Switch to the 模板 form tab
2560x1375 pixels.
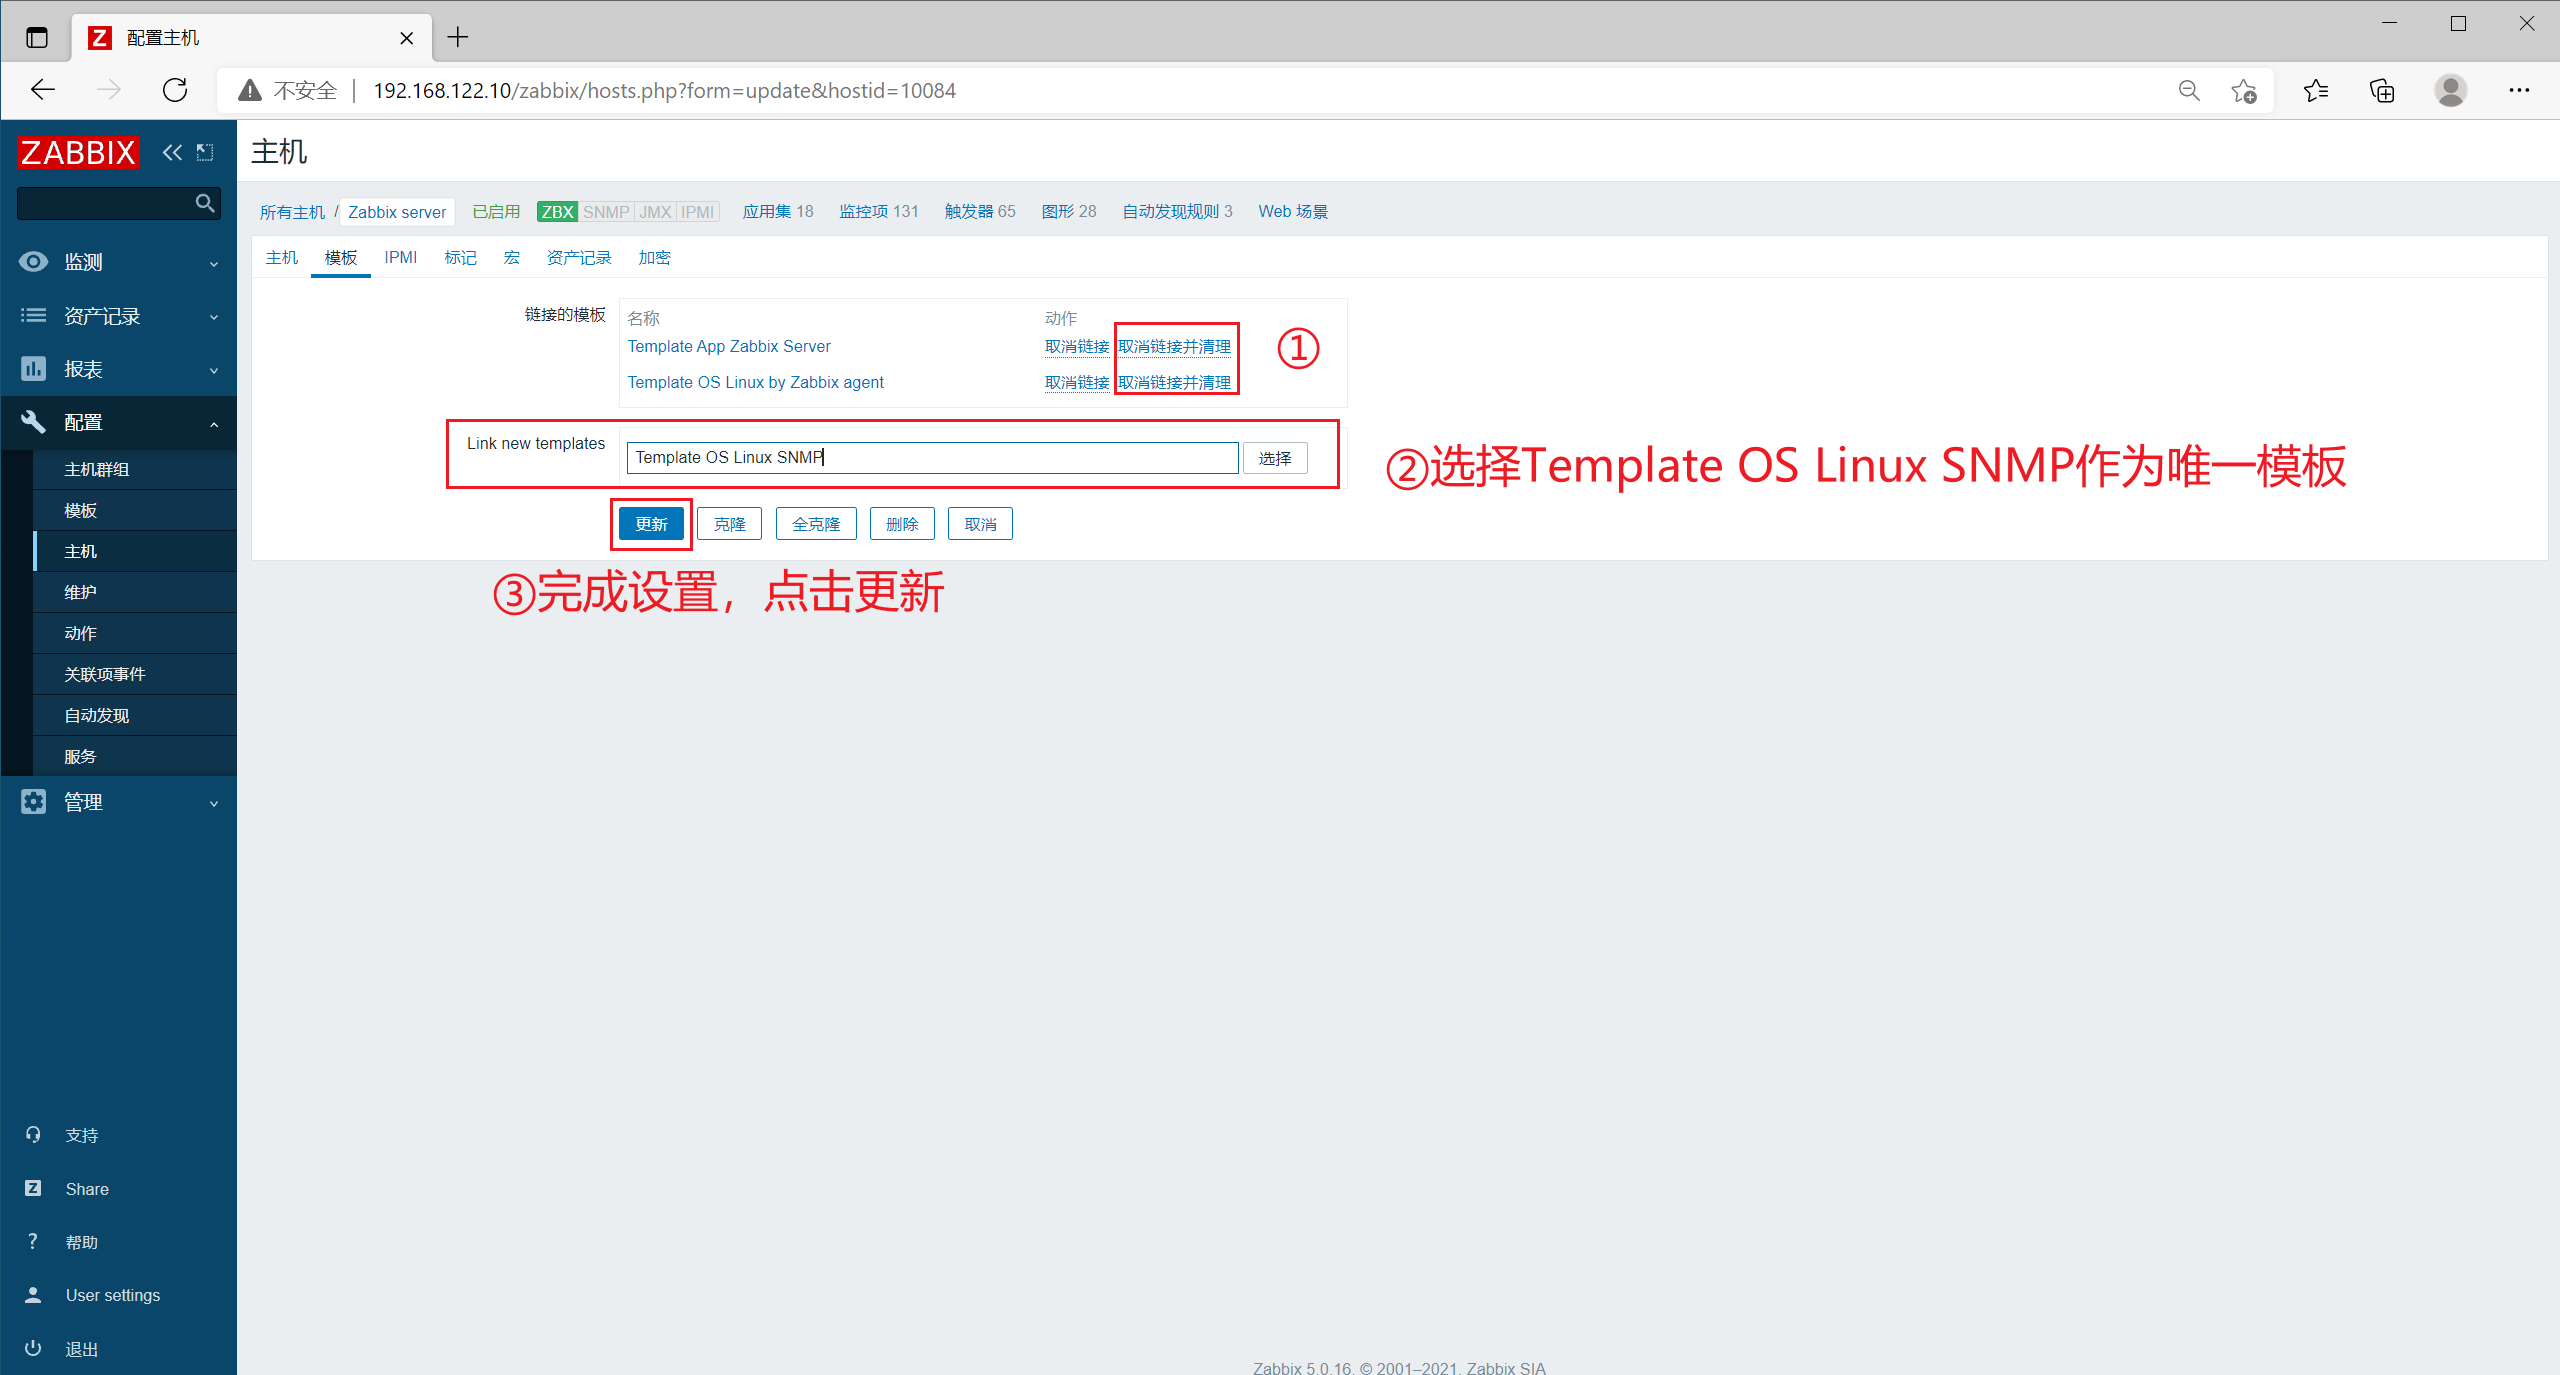click(x=341, y=257)
